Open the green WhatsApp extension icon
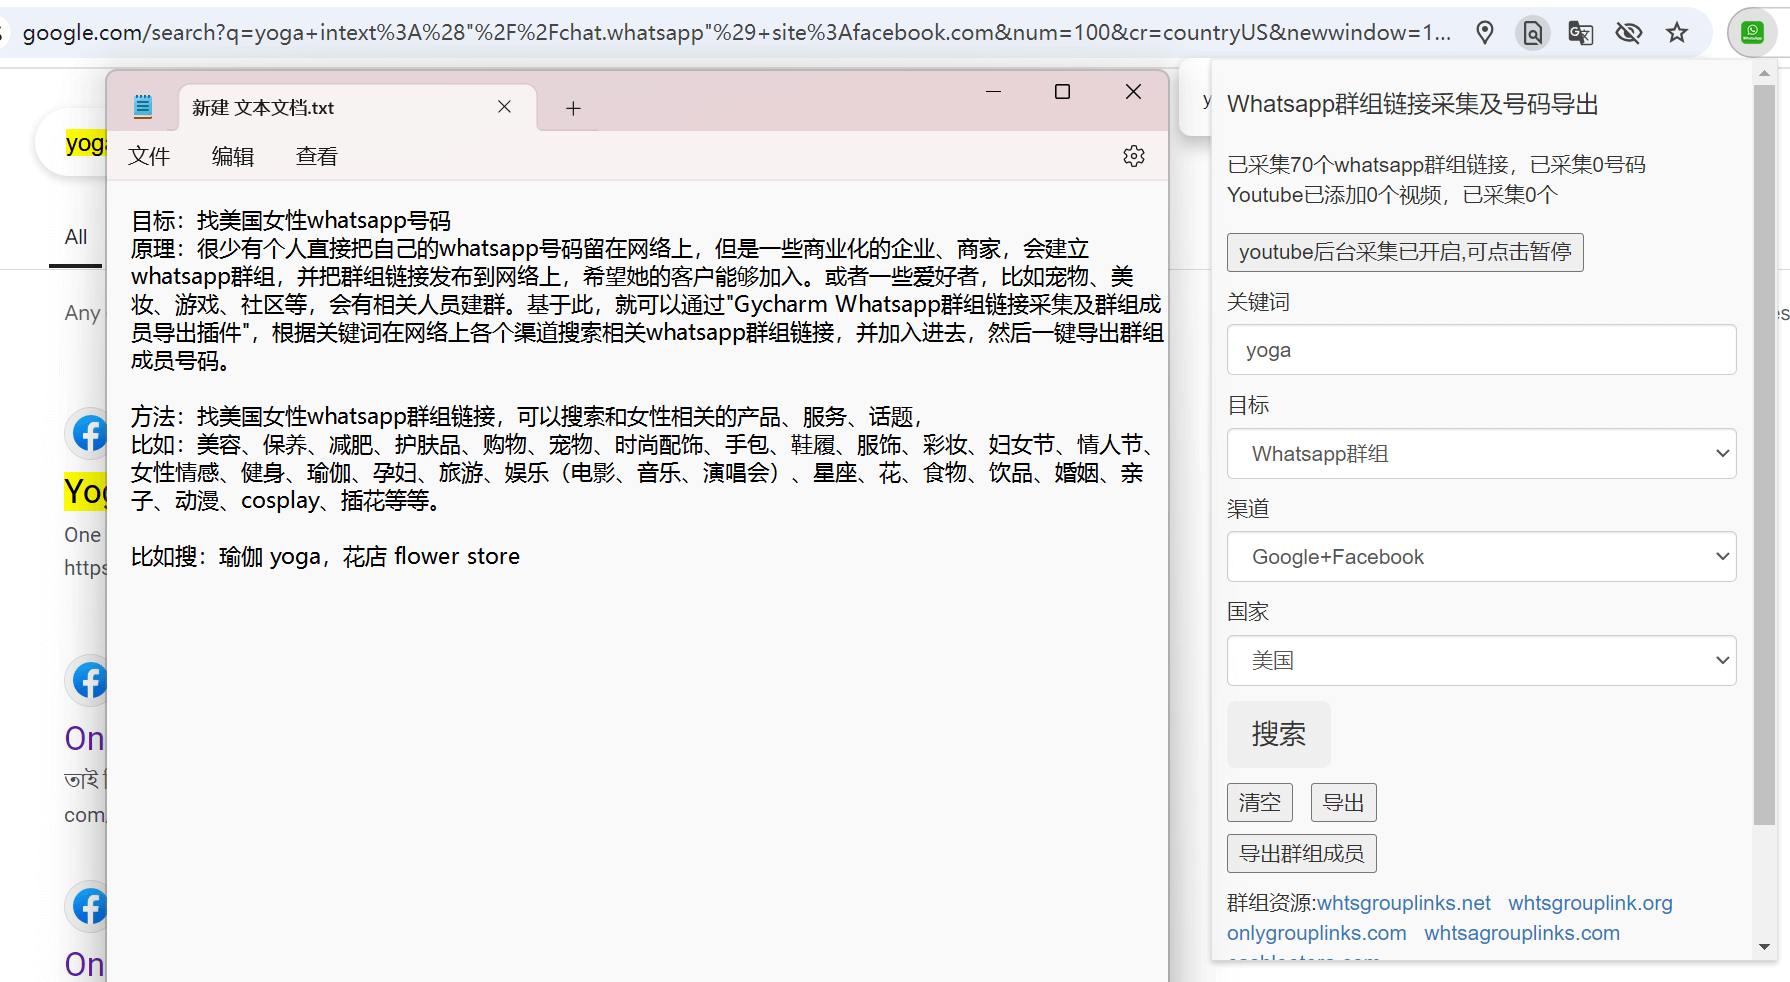Screen dimensions: 1790x982 (1752, 33)
